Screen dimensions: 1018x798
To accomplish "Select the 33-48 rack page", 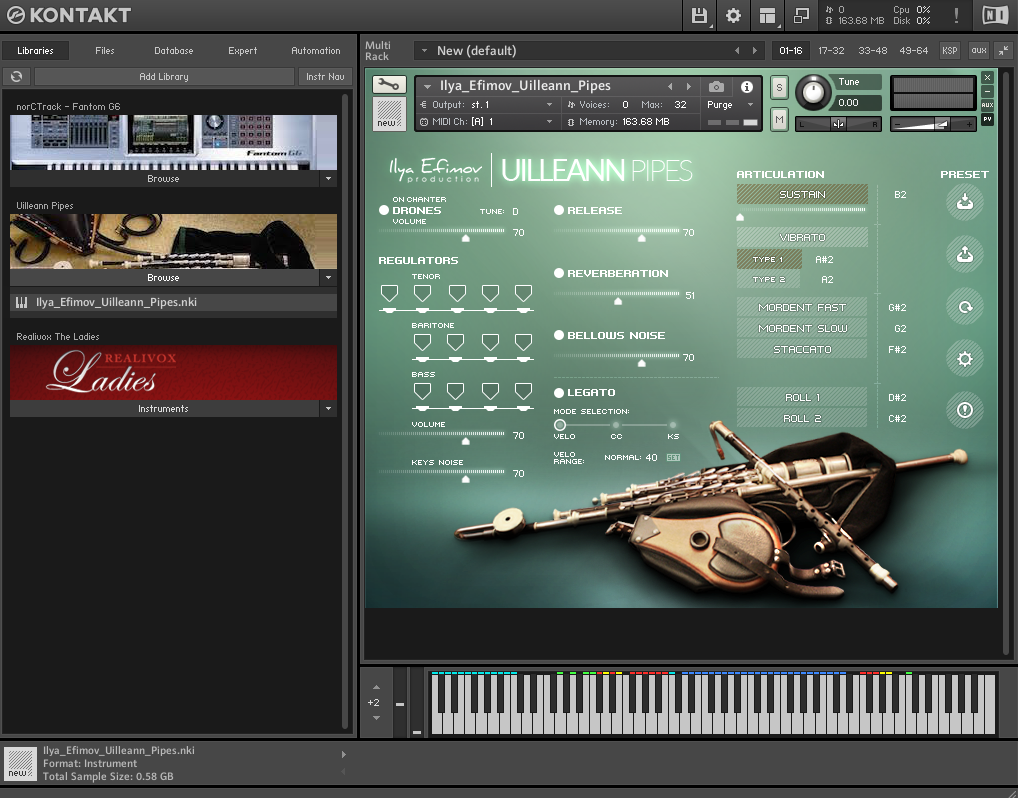I will (873, 51).
